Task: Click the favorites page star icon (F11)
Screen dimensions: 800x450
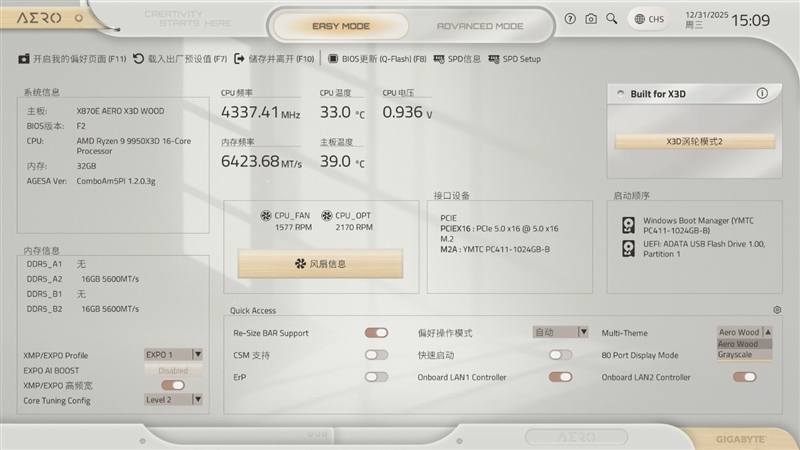Action: coord(24,59)
